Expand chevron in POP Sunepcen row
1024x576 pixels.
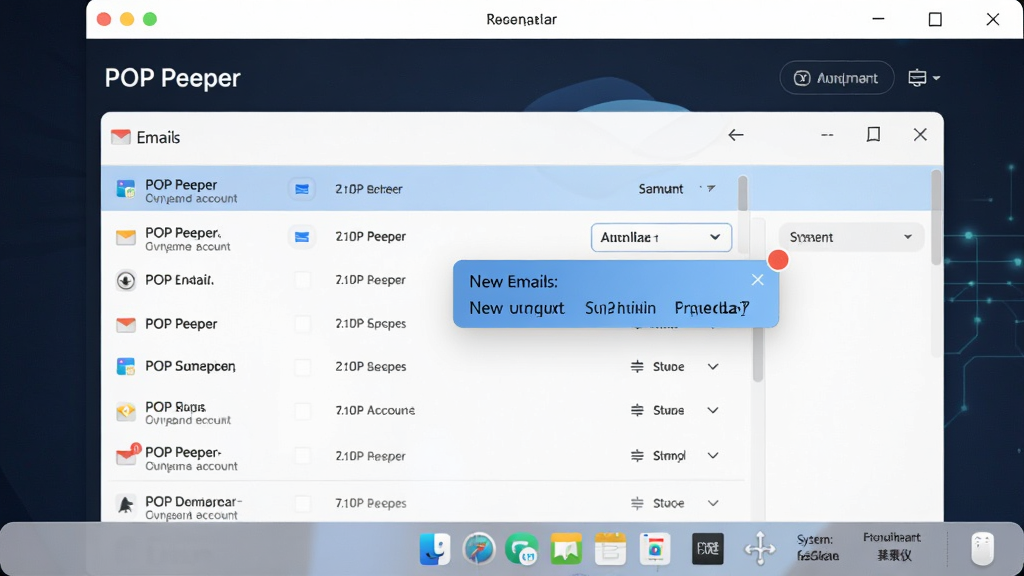[x=713, y=367]
